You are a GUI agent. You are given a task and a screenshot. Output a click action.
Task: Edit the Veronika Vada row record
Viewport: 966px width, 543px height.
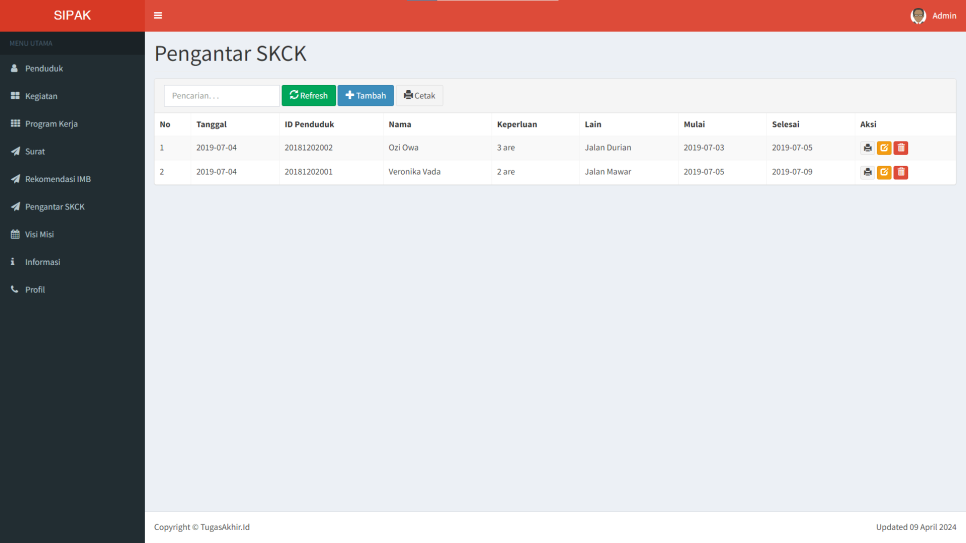point(884,172)
